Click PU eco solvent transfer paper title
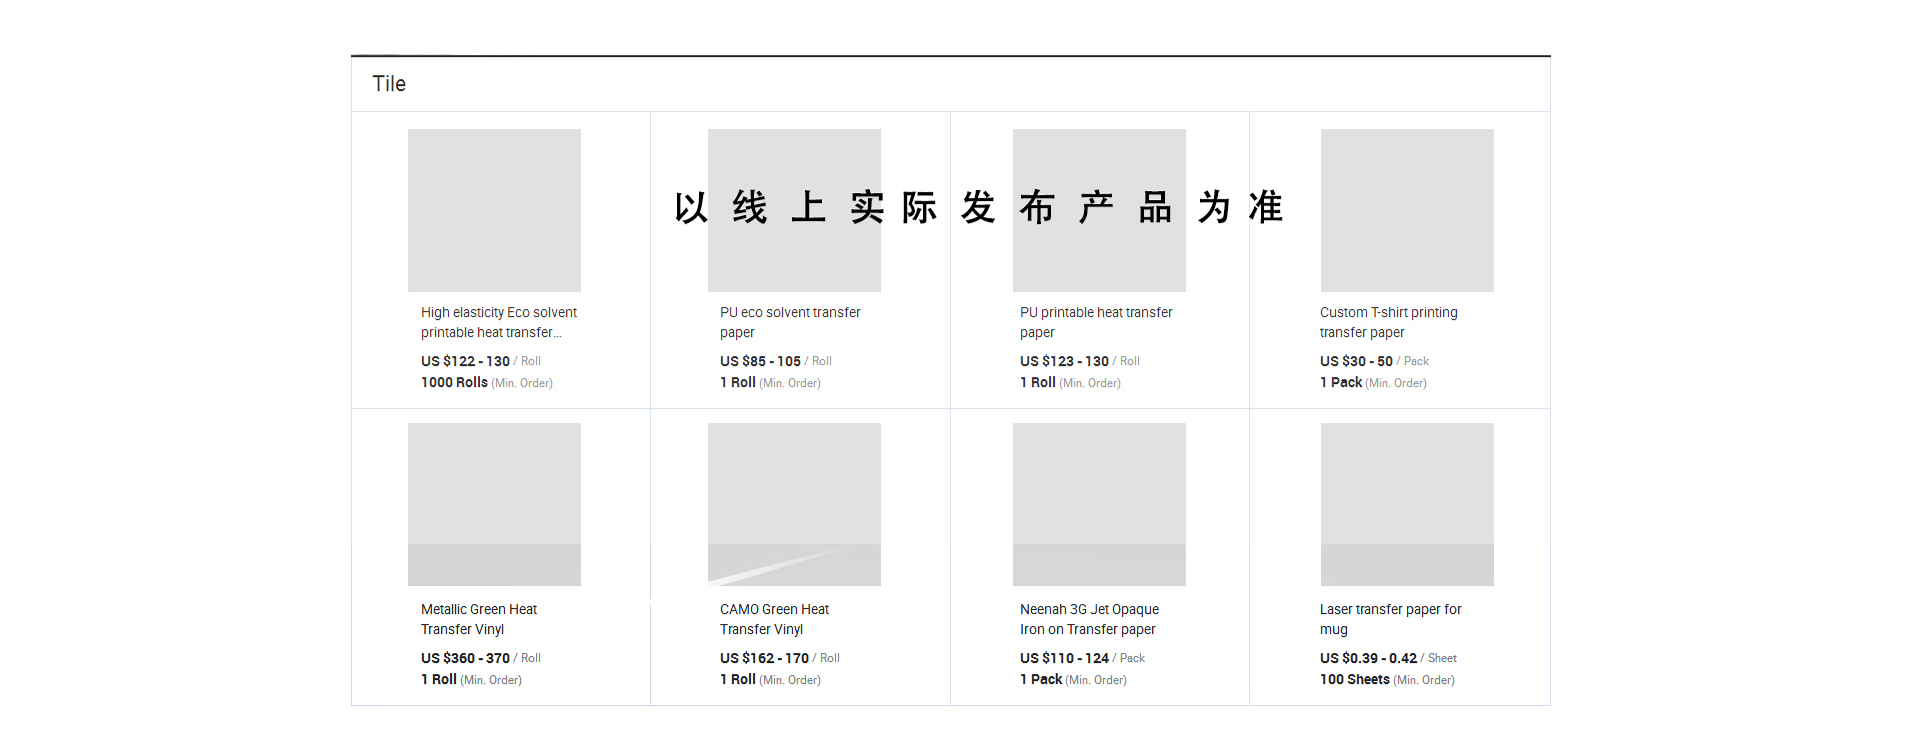The width and height of the screenshot is (1920, 750). (x=790, y=322)
